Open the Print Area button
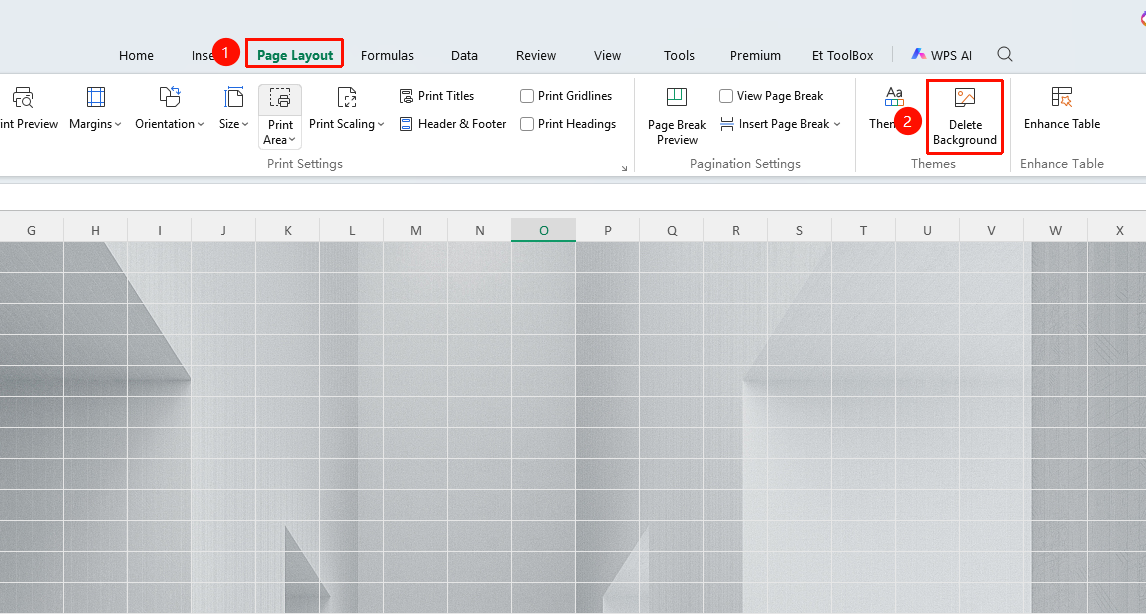1146x614 pixels. pos(280,117)
